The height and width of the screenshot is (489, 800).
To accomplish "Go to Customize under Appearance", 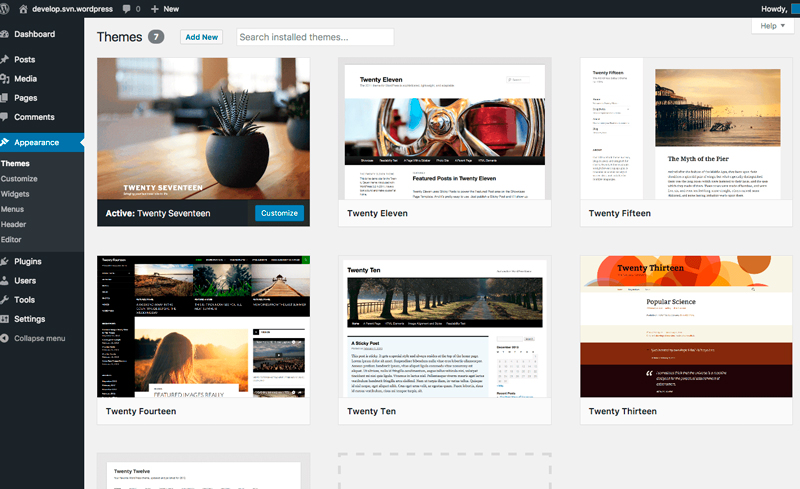I will click(19, 179).
